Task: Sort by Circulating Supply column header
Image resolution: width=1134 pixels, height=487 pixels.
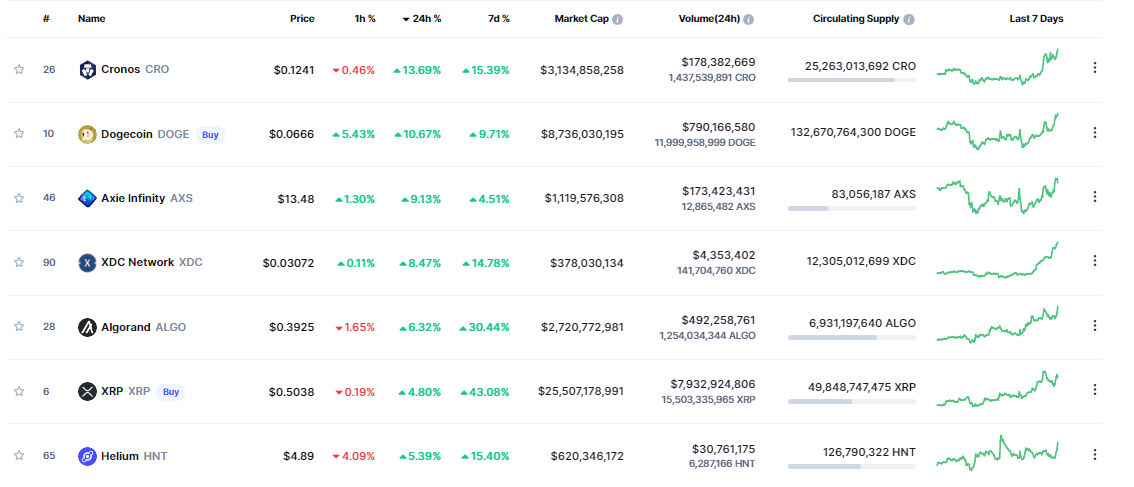Action: click(x=856, y=19)
